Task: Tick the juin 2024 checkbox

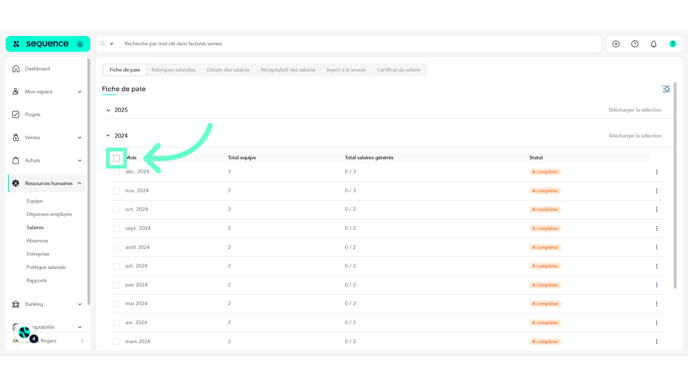Action: coord(116,285)
